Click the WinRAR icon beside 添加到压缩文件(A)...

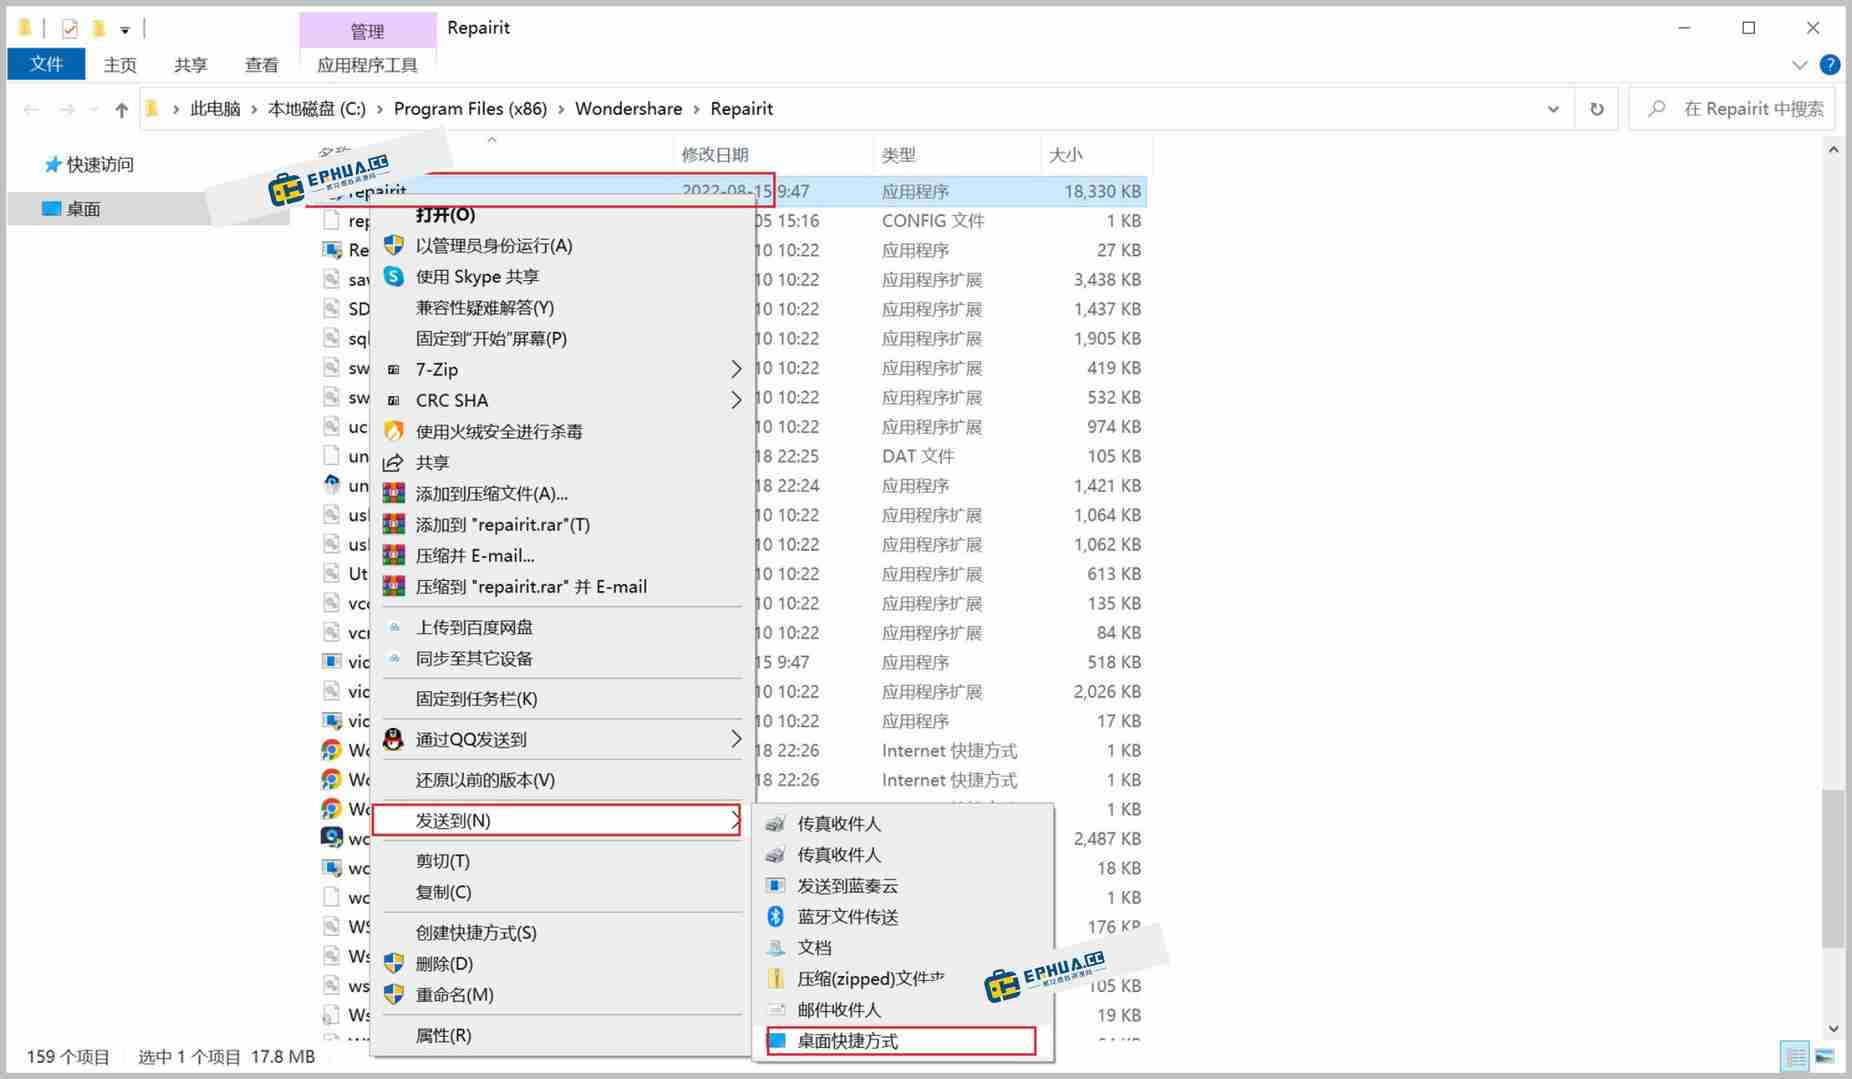tap(394, 493)
